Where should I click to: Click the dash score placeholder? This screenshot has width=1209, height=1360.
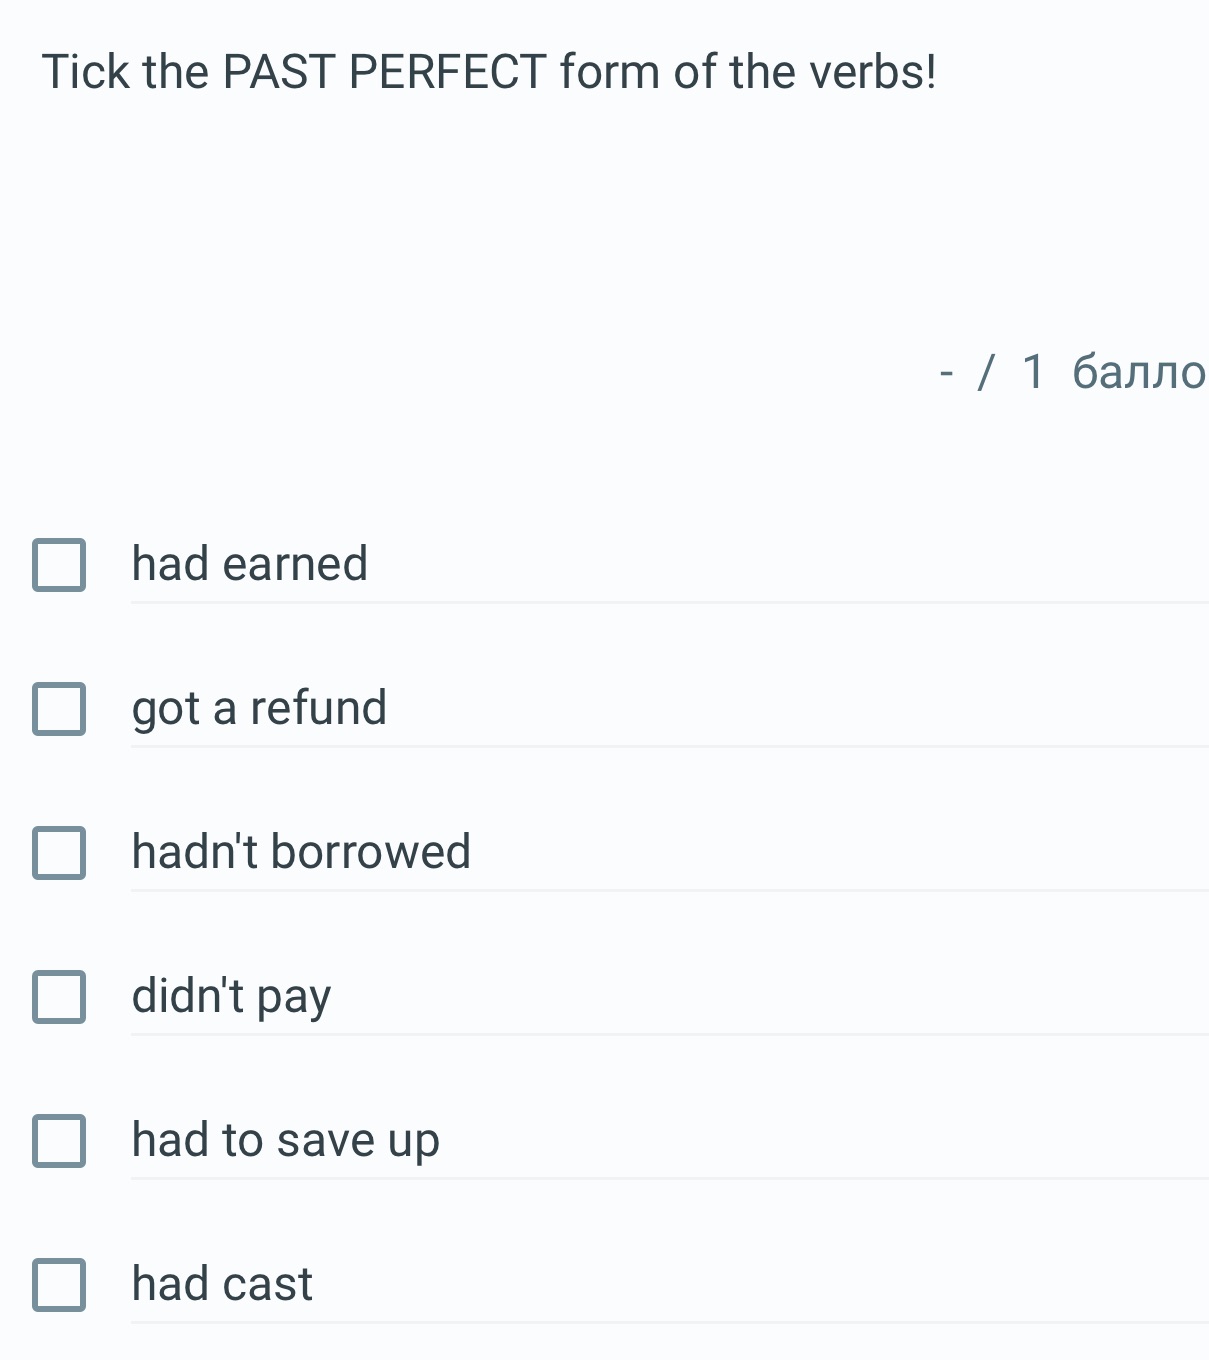[946, 373]
